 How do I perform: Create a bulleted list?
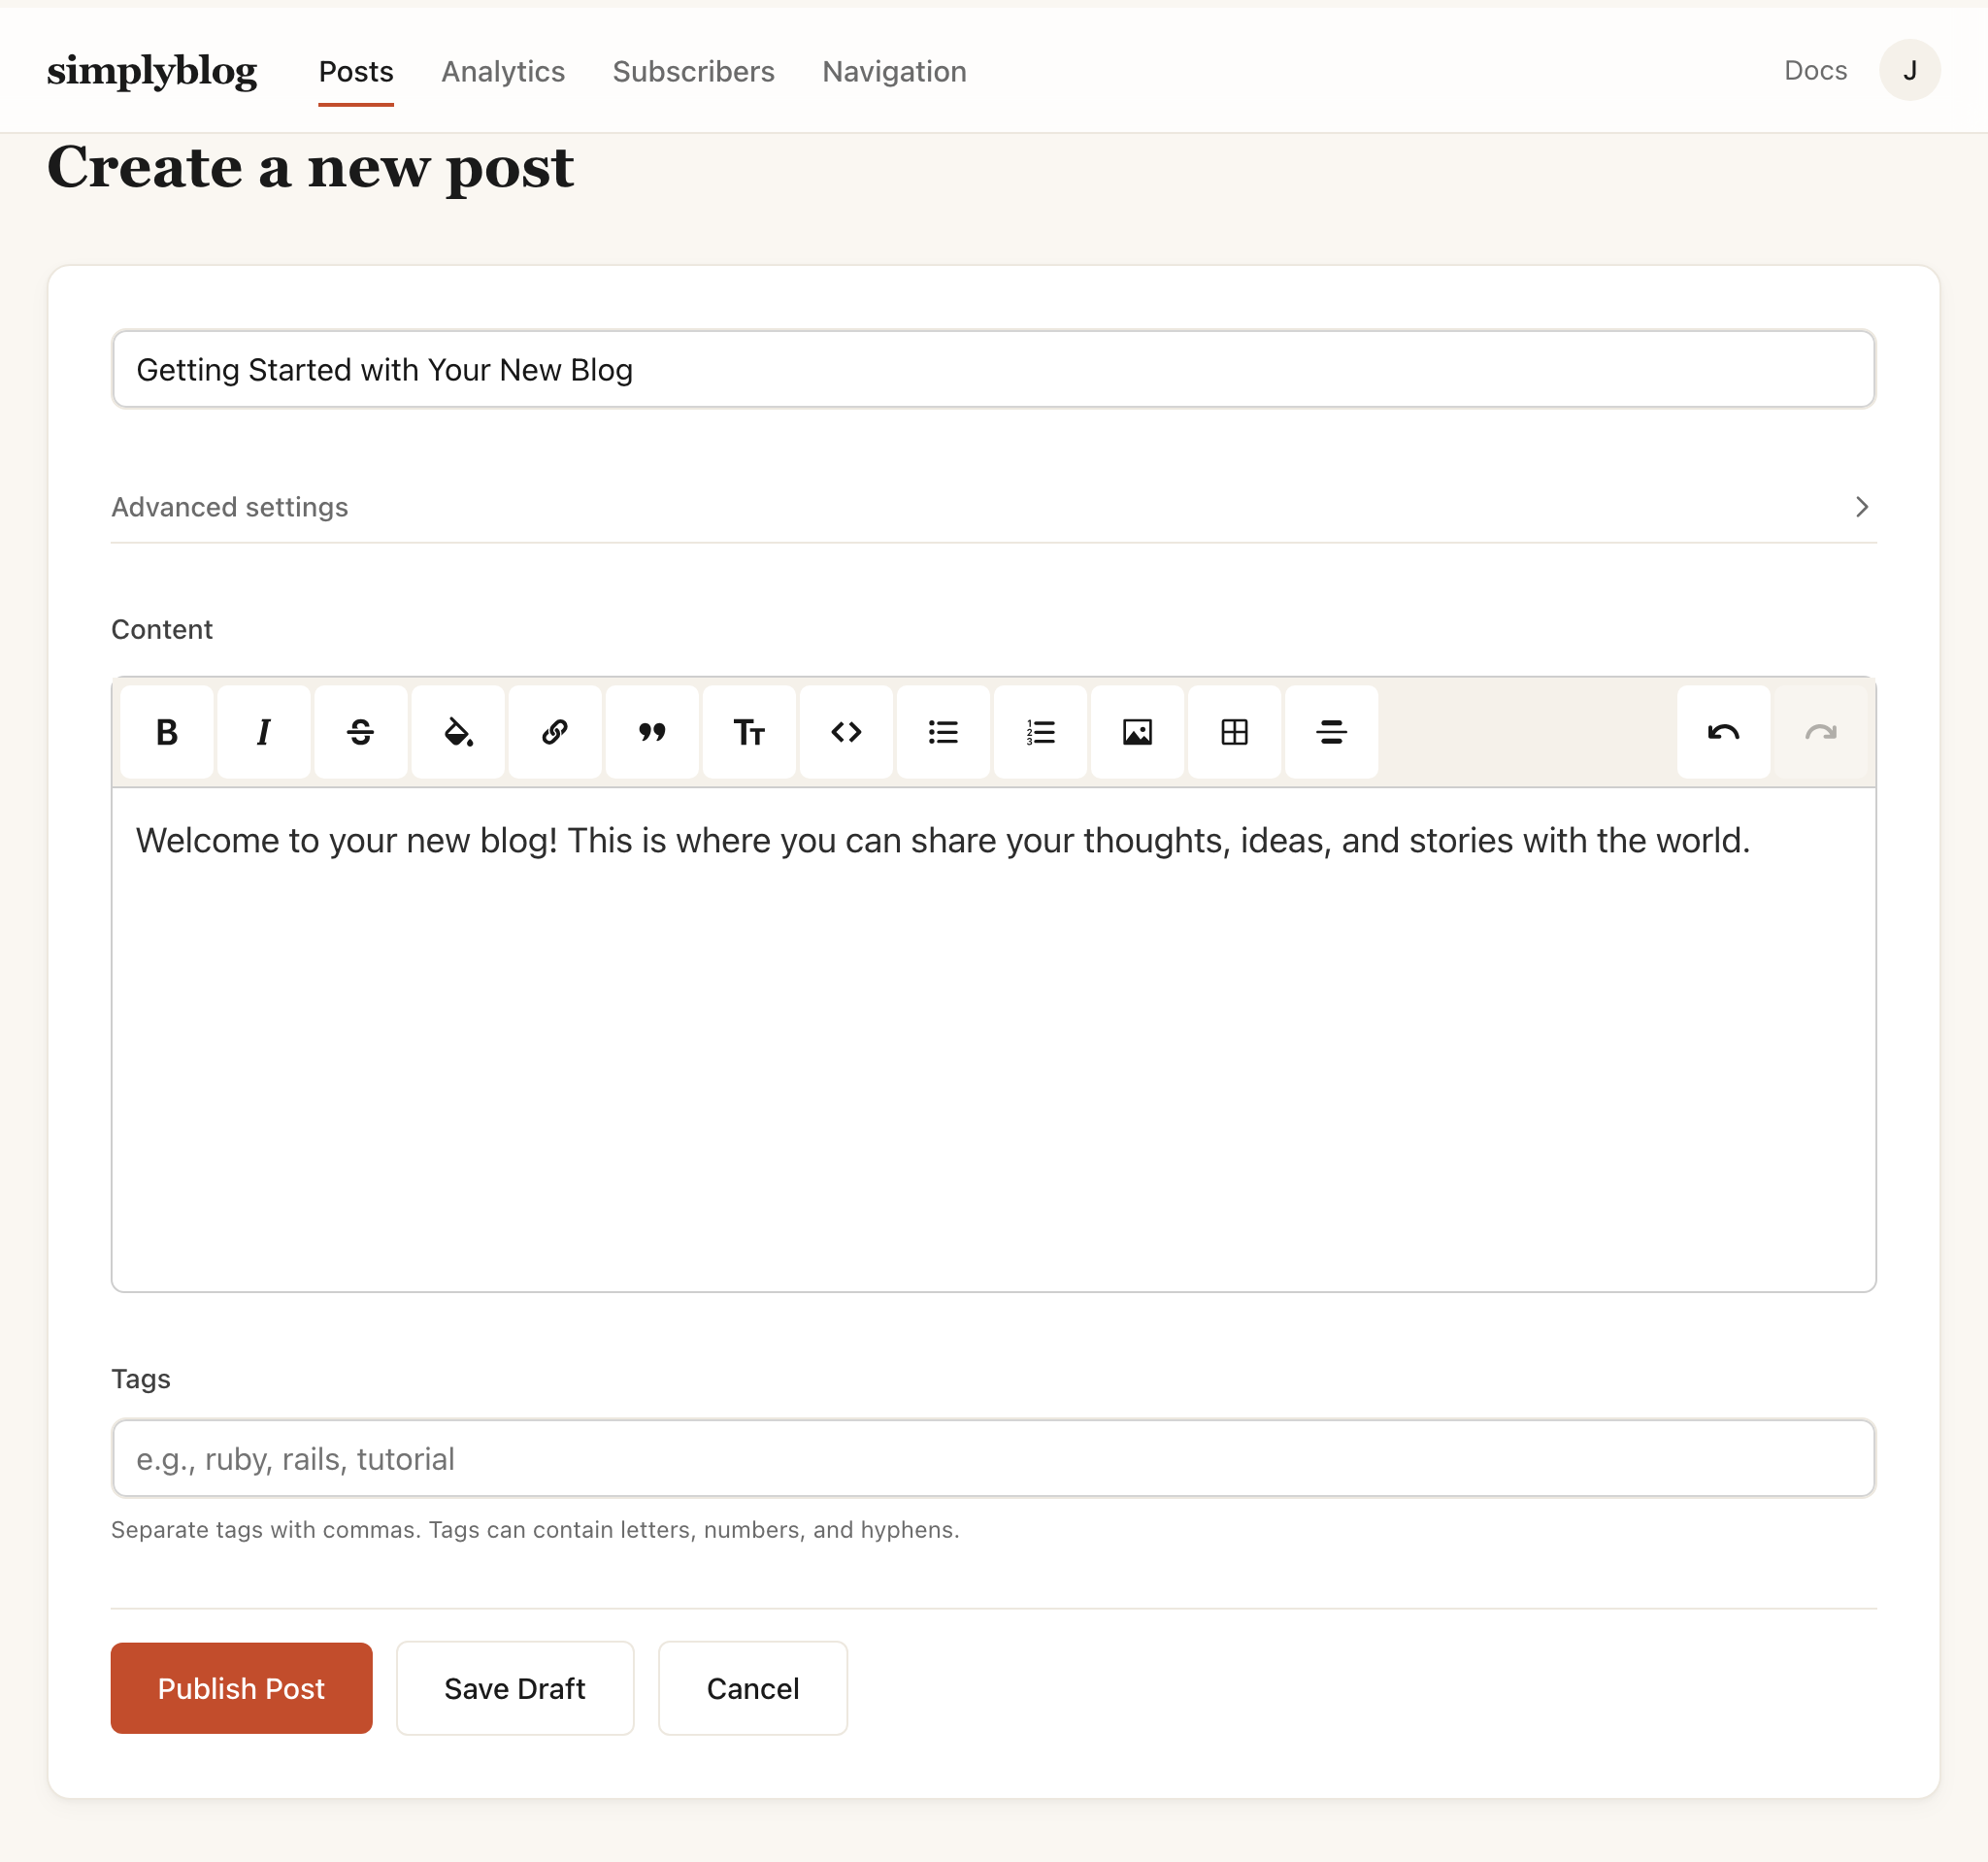pyautogui.click(x=943, y=732)
